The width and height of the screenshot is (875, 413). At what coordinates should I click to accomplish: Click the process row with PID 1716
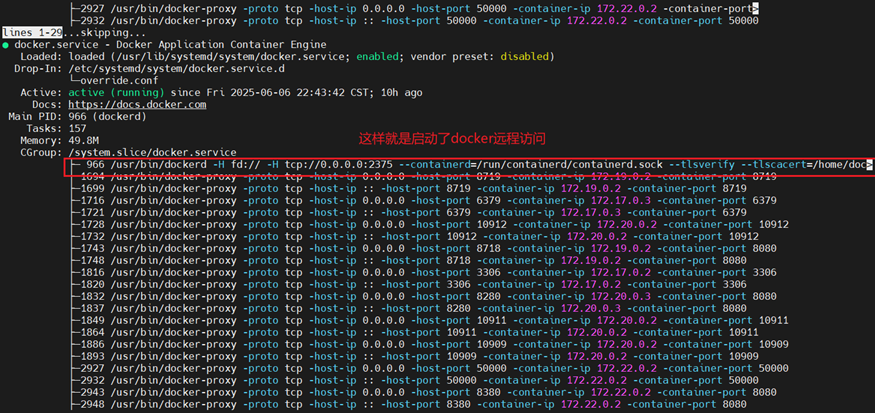425,200
